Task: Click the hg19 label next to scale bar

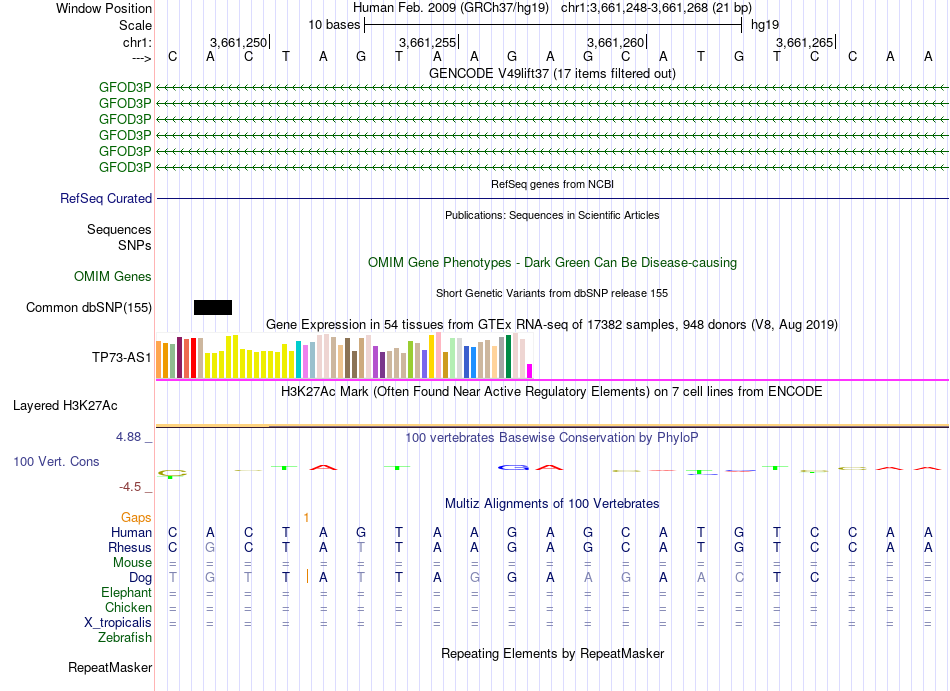Action: [765, 25]
